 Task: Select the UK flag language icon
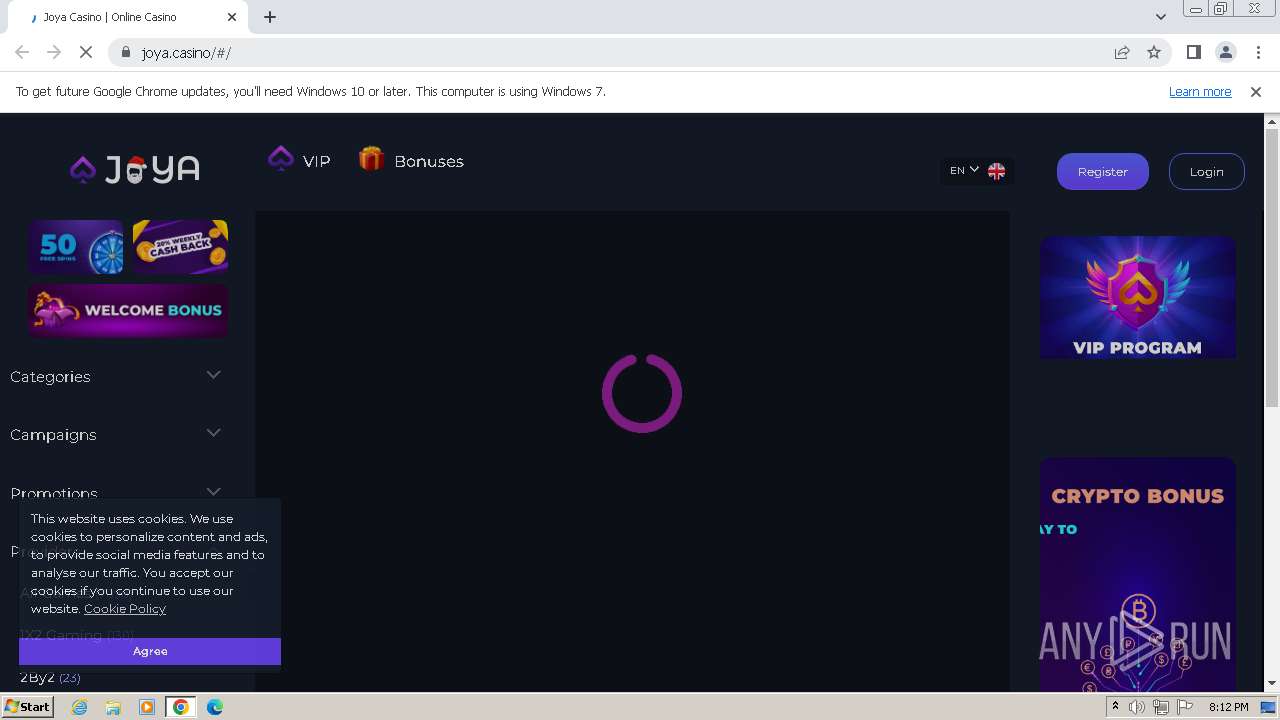click(996, 171)
